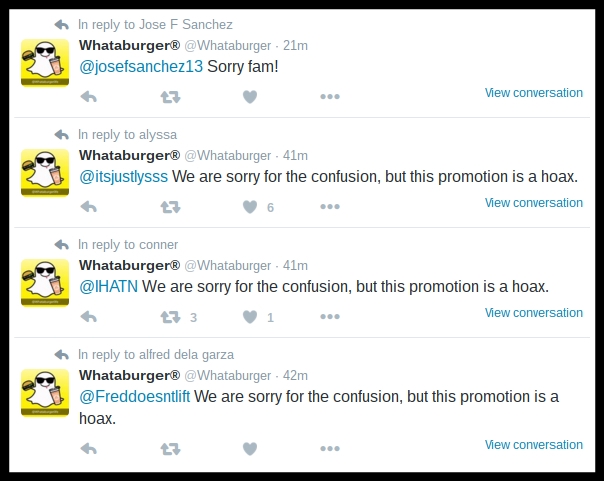The height and width of the screenshot is (481, 604).
Task: View conversation for the @Freddoesntlift reply
Action: [533, 445]
